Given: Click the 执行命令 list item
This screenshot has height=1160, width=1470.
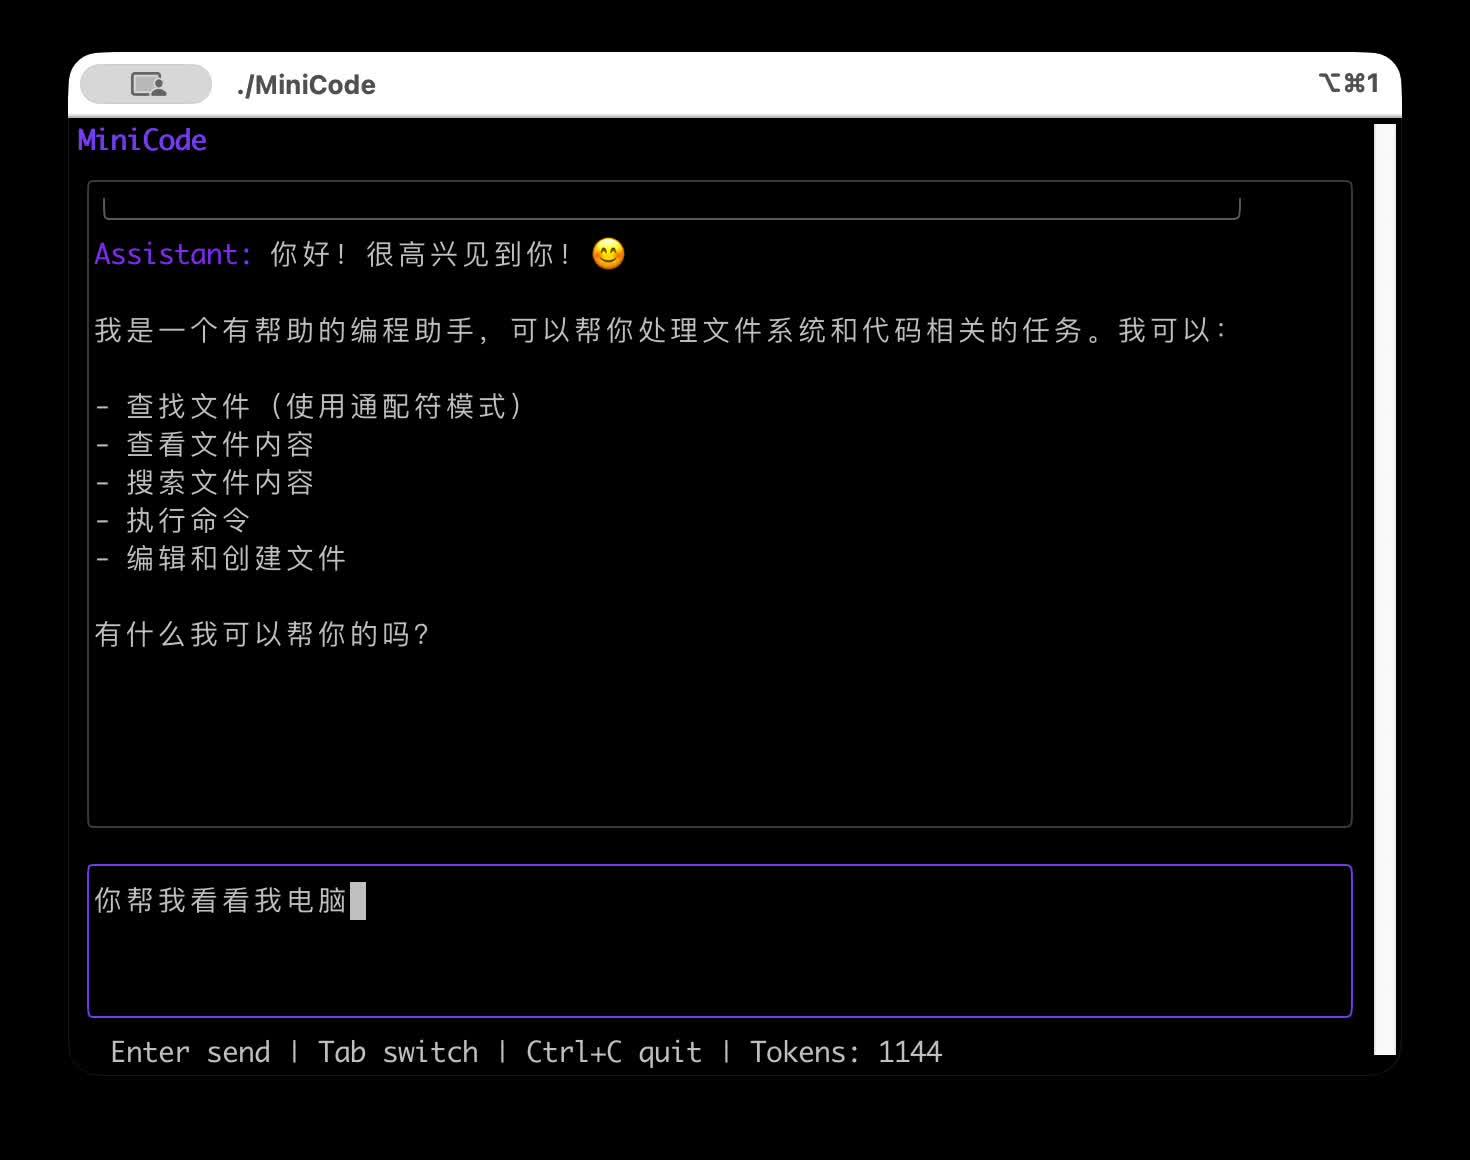Looking at the screenshot, I should click(188, 520).
